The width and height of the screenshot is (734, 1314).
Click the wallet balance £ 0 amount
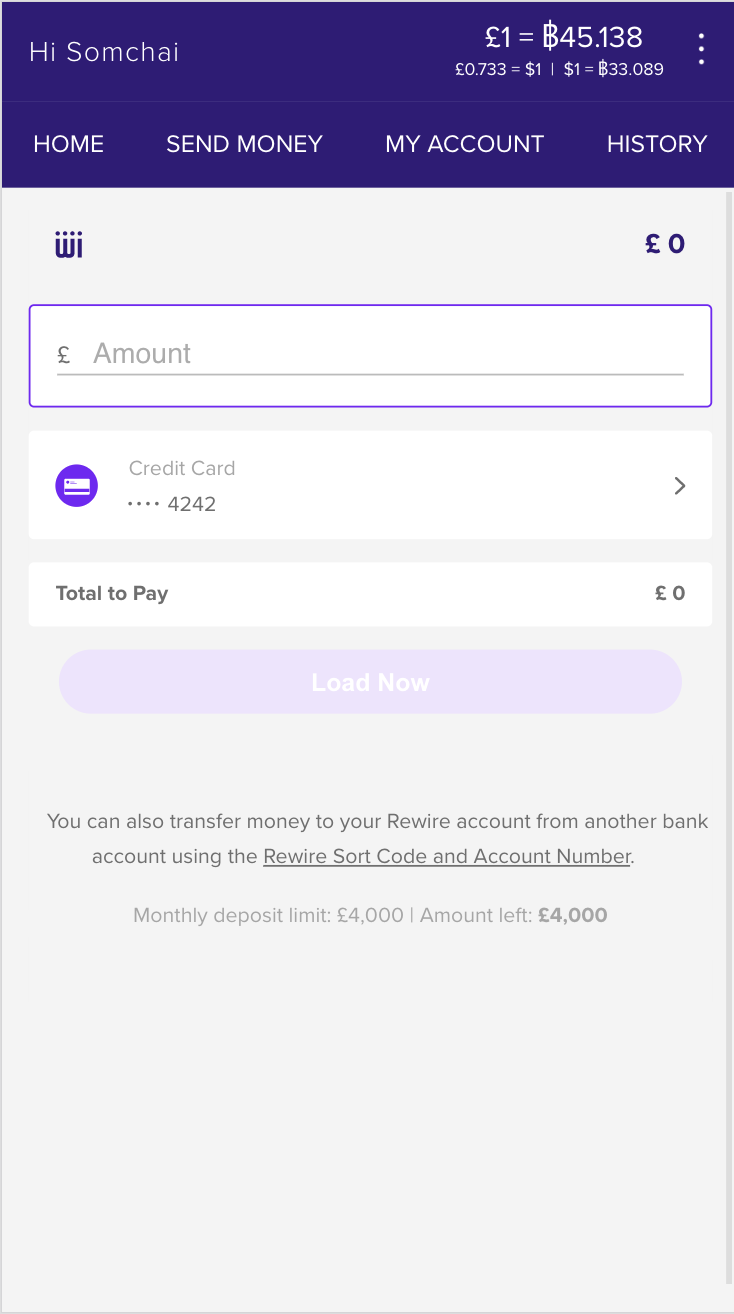pyautogui.click(x=665, y=244)
